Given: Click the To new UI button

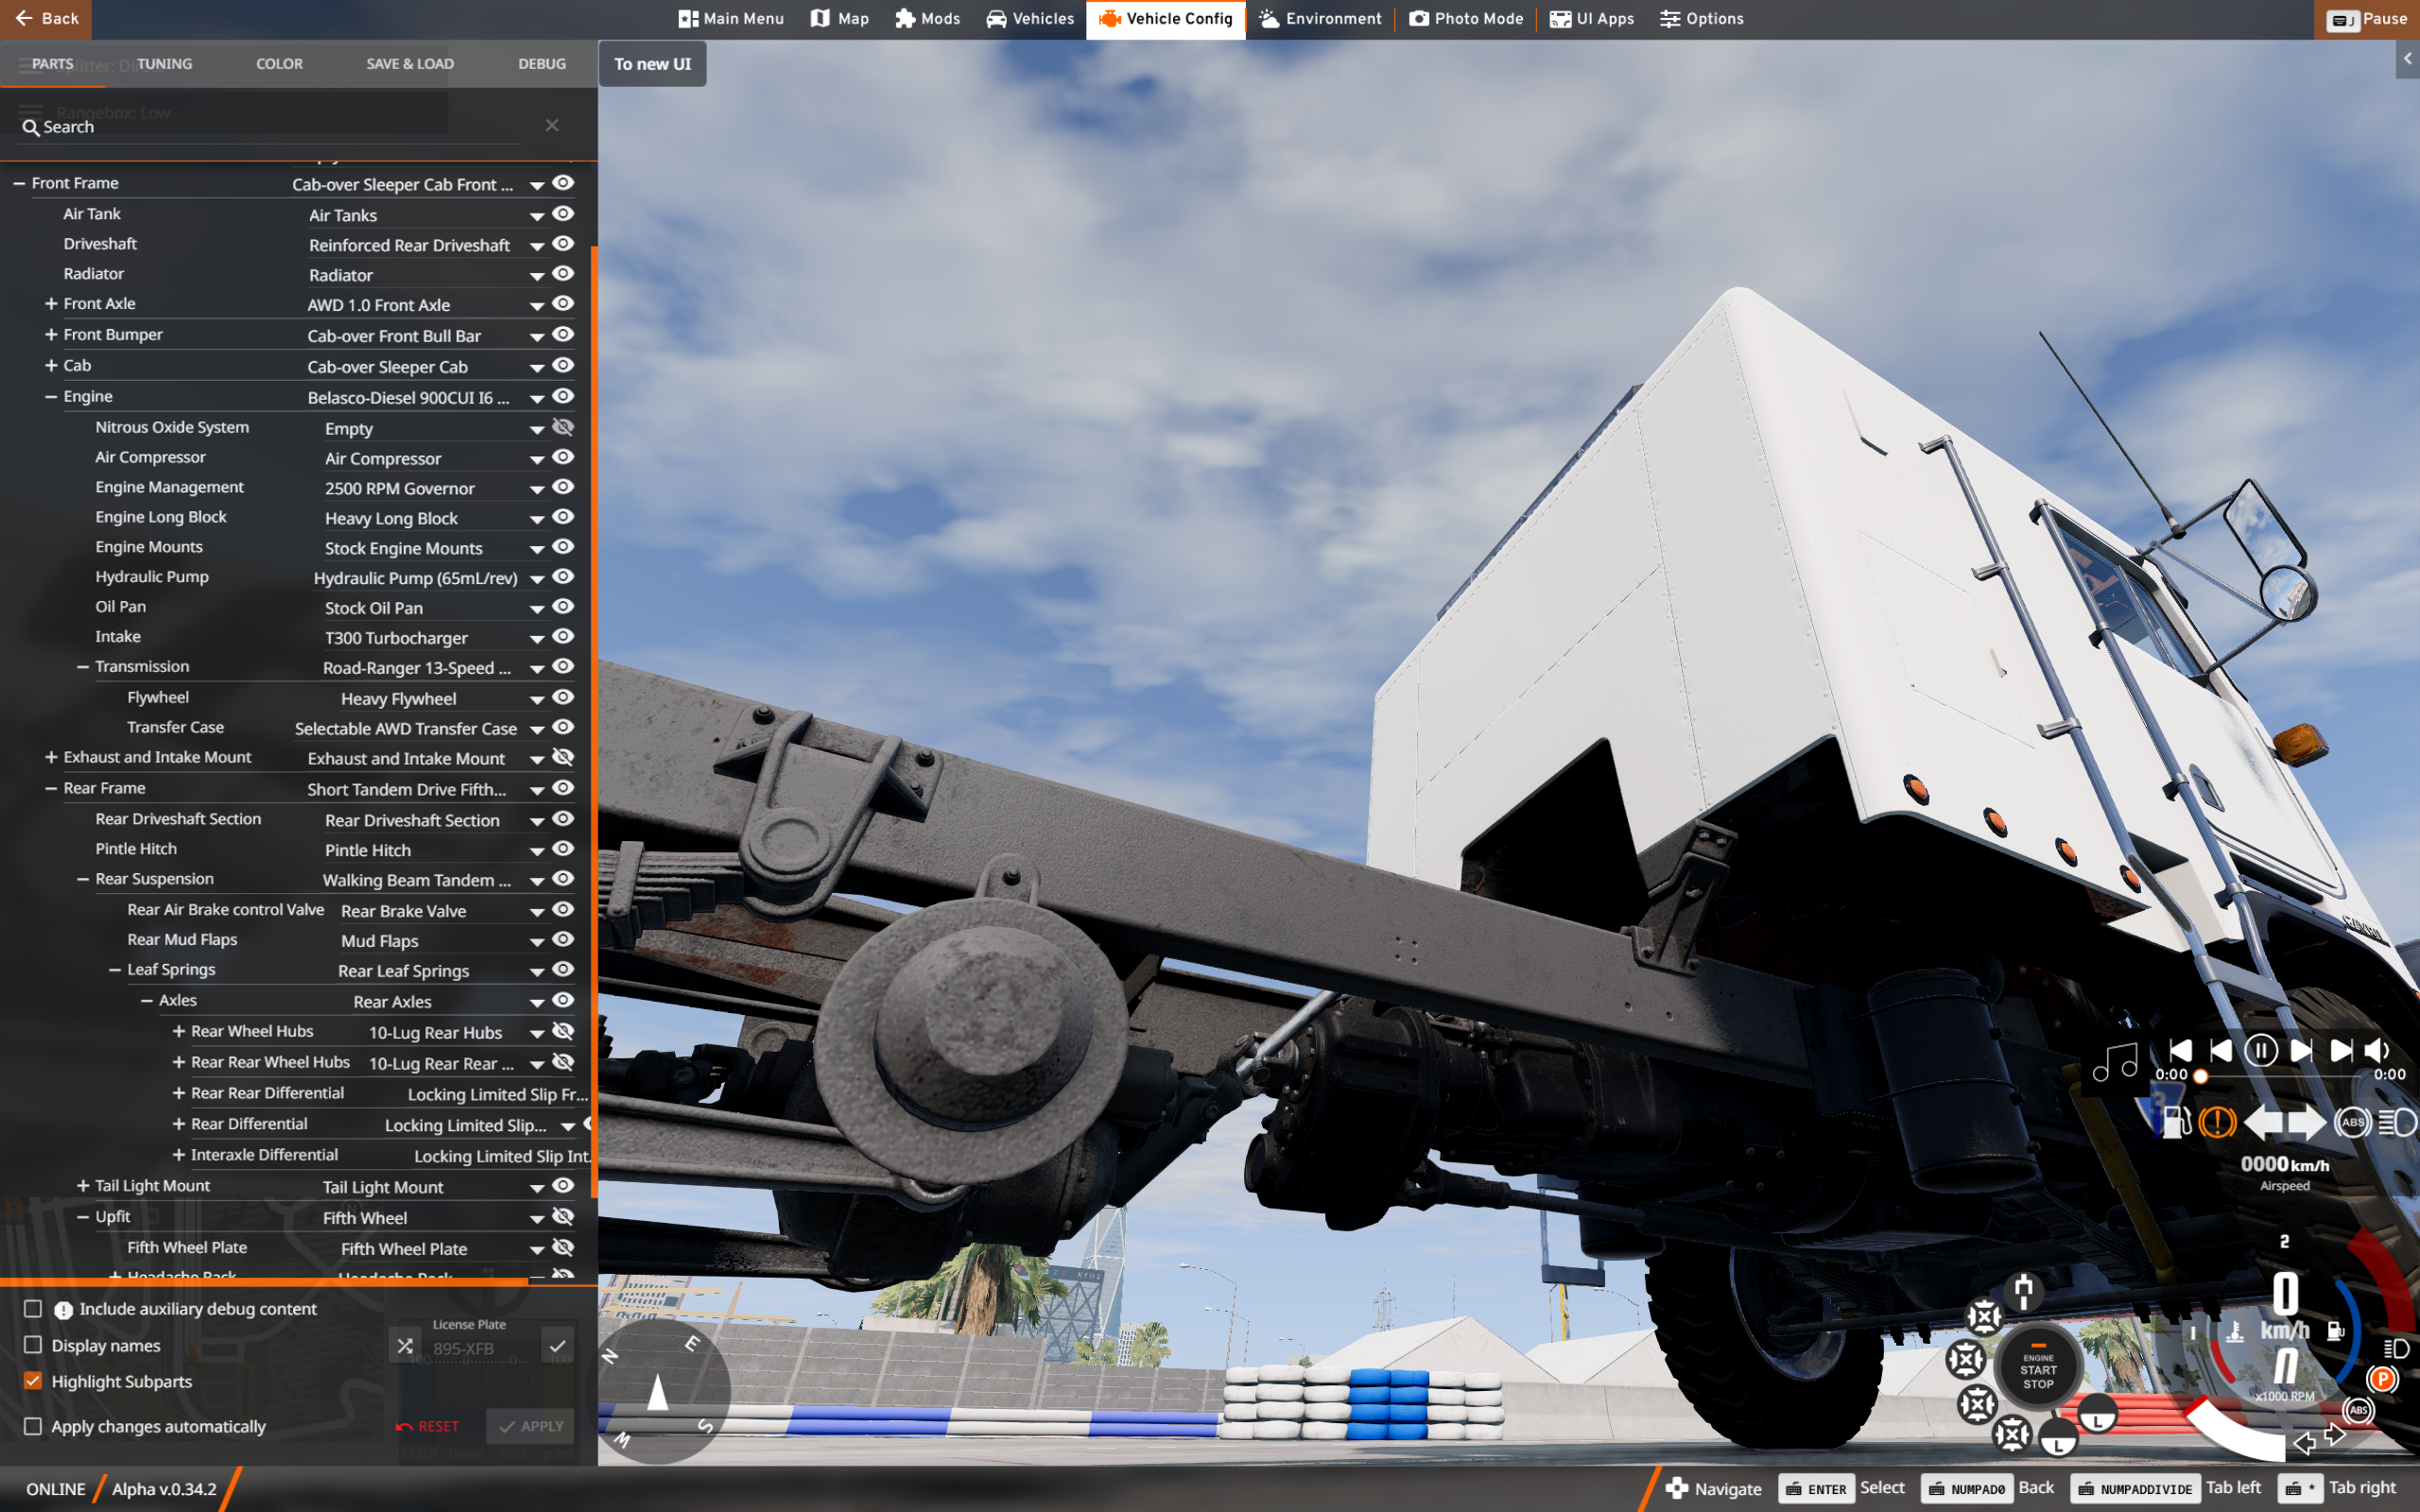Looking at the screenshot, I should click(652, 64).
